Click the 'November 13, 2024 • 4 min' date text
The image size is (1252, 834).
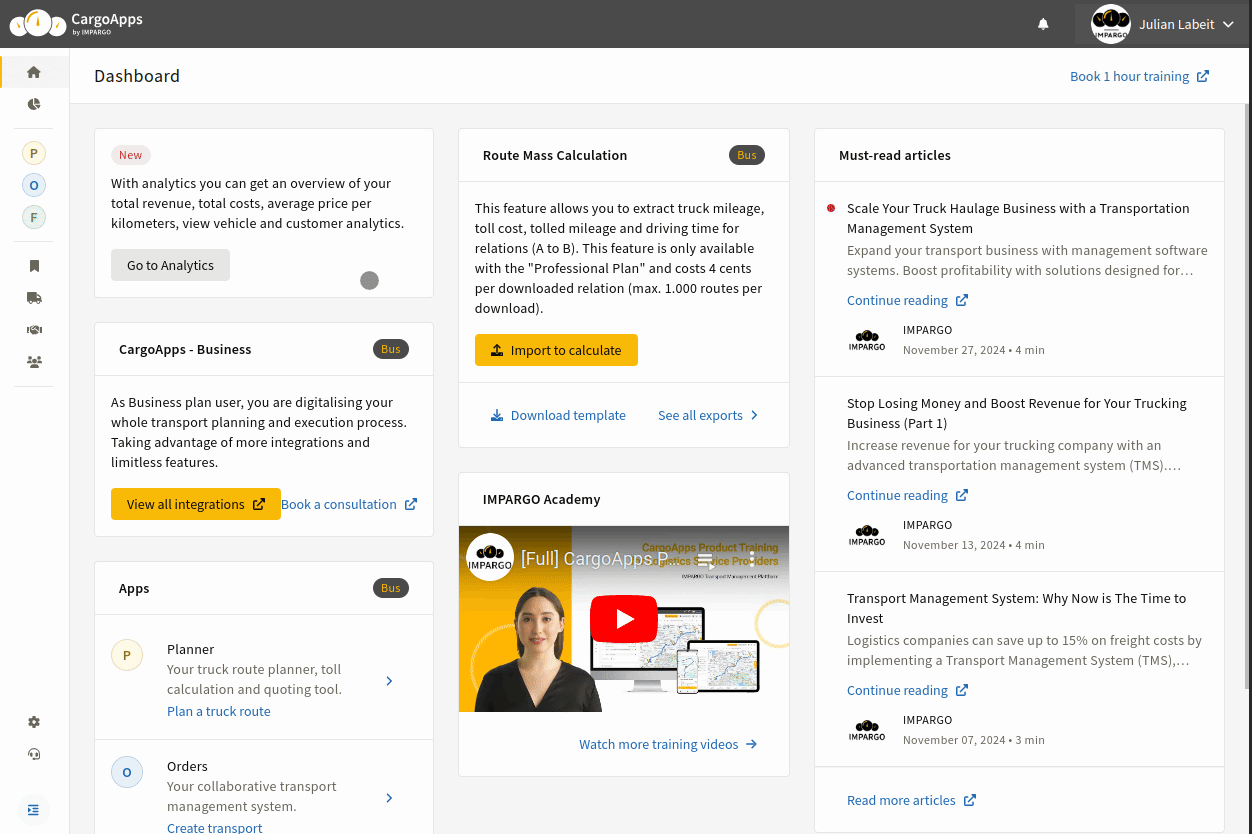[x=973, y=545]
